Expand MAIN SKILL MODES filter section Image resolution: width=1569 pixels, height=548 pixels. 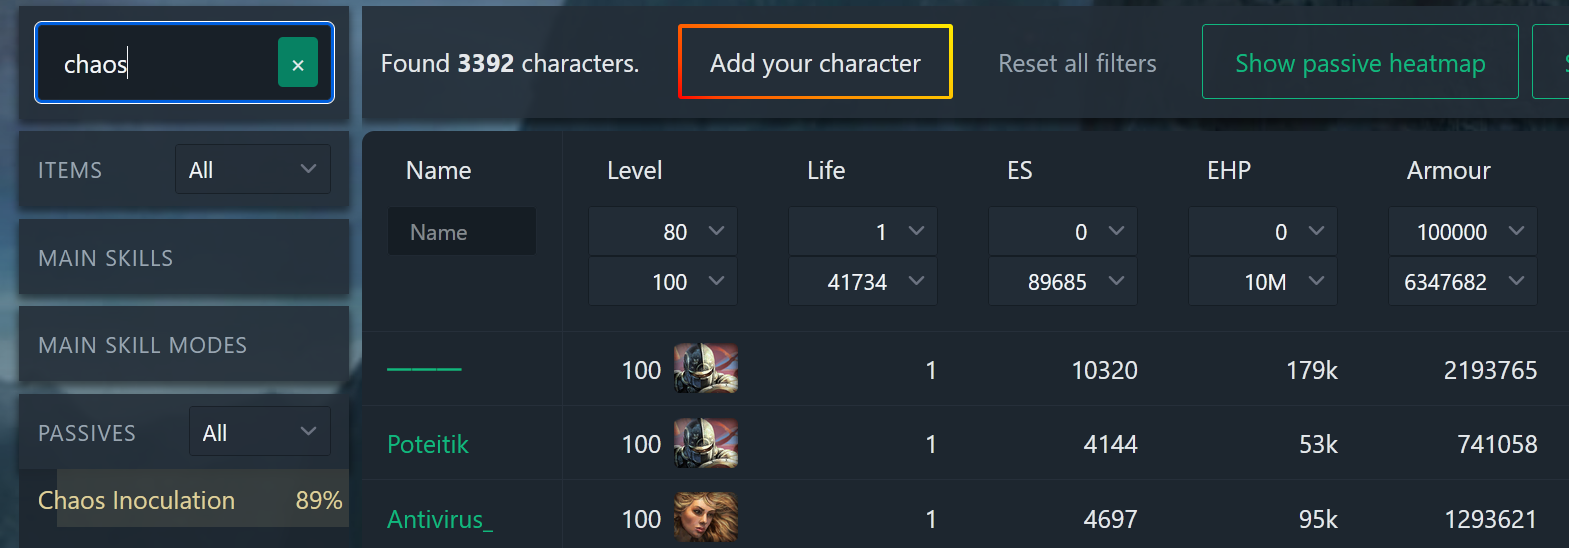(184, 345)
